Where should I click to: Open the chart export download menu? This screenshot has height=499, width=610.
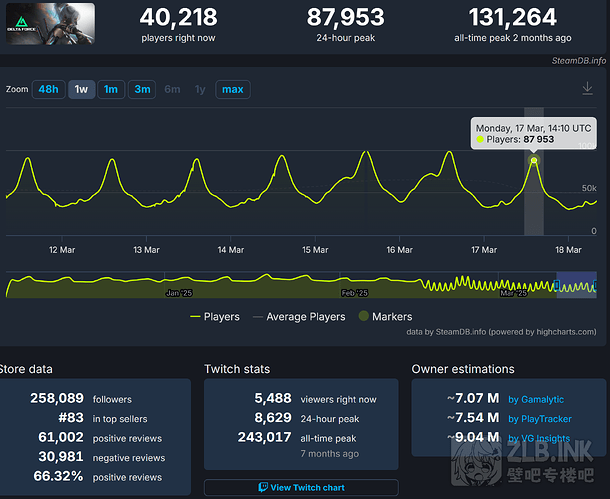pyautogui.click(x=587, y=89)
